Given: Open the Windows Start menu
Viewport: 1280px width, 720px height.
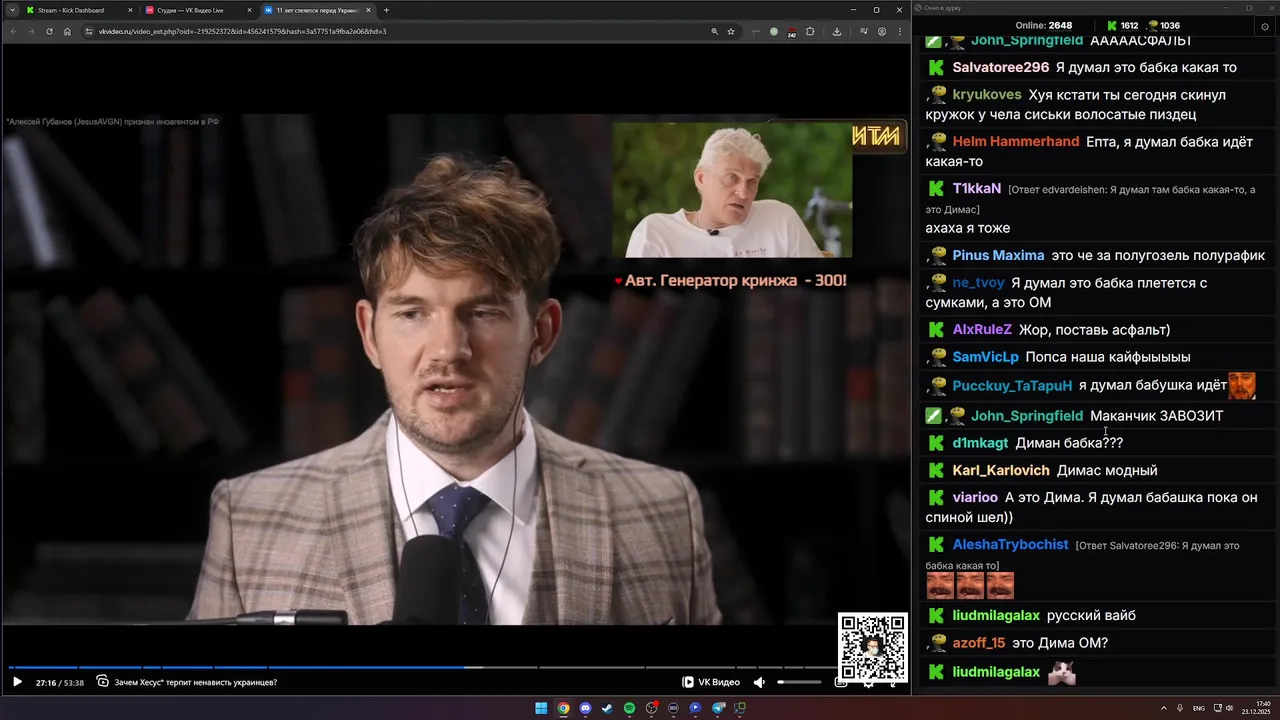Looking at the screenshot, I should pos(541,708).
